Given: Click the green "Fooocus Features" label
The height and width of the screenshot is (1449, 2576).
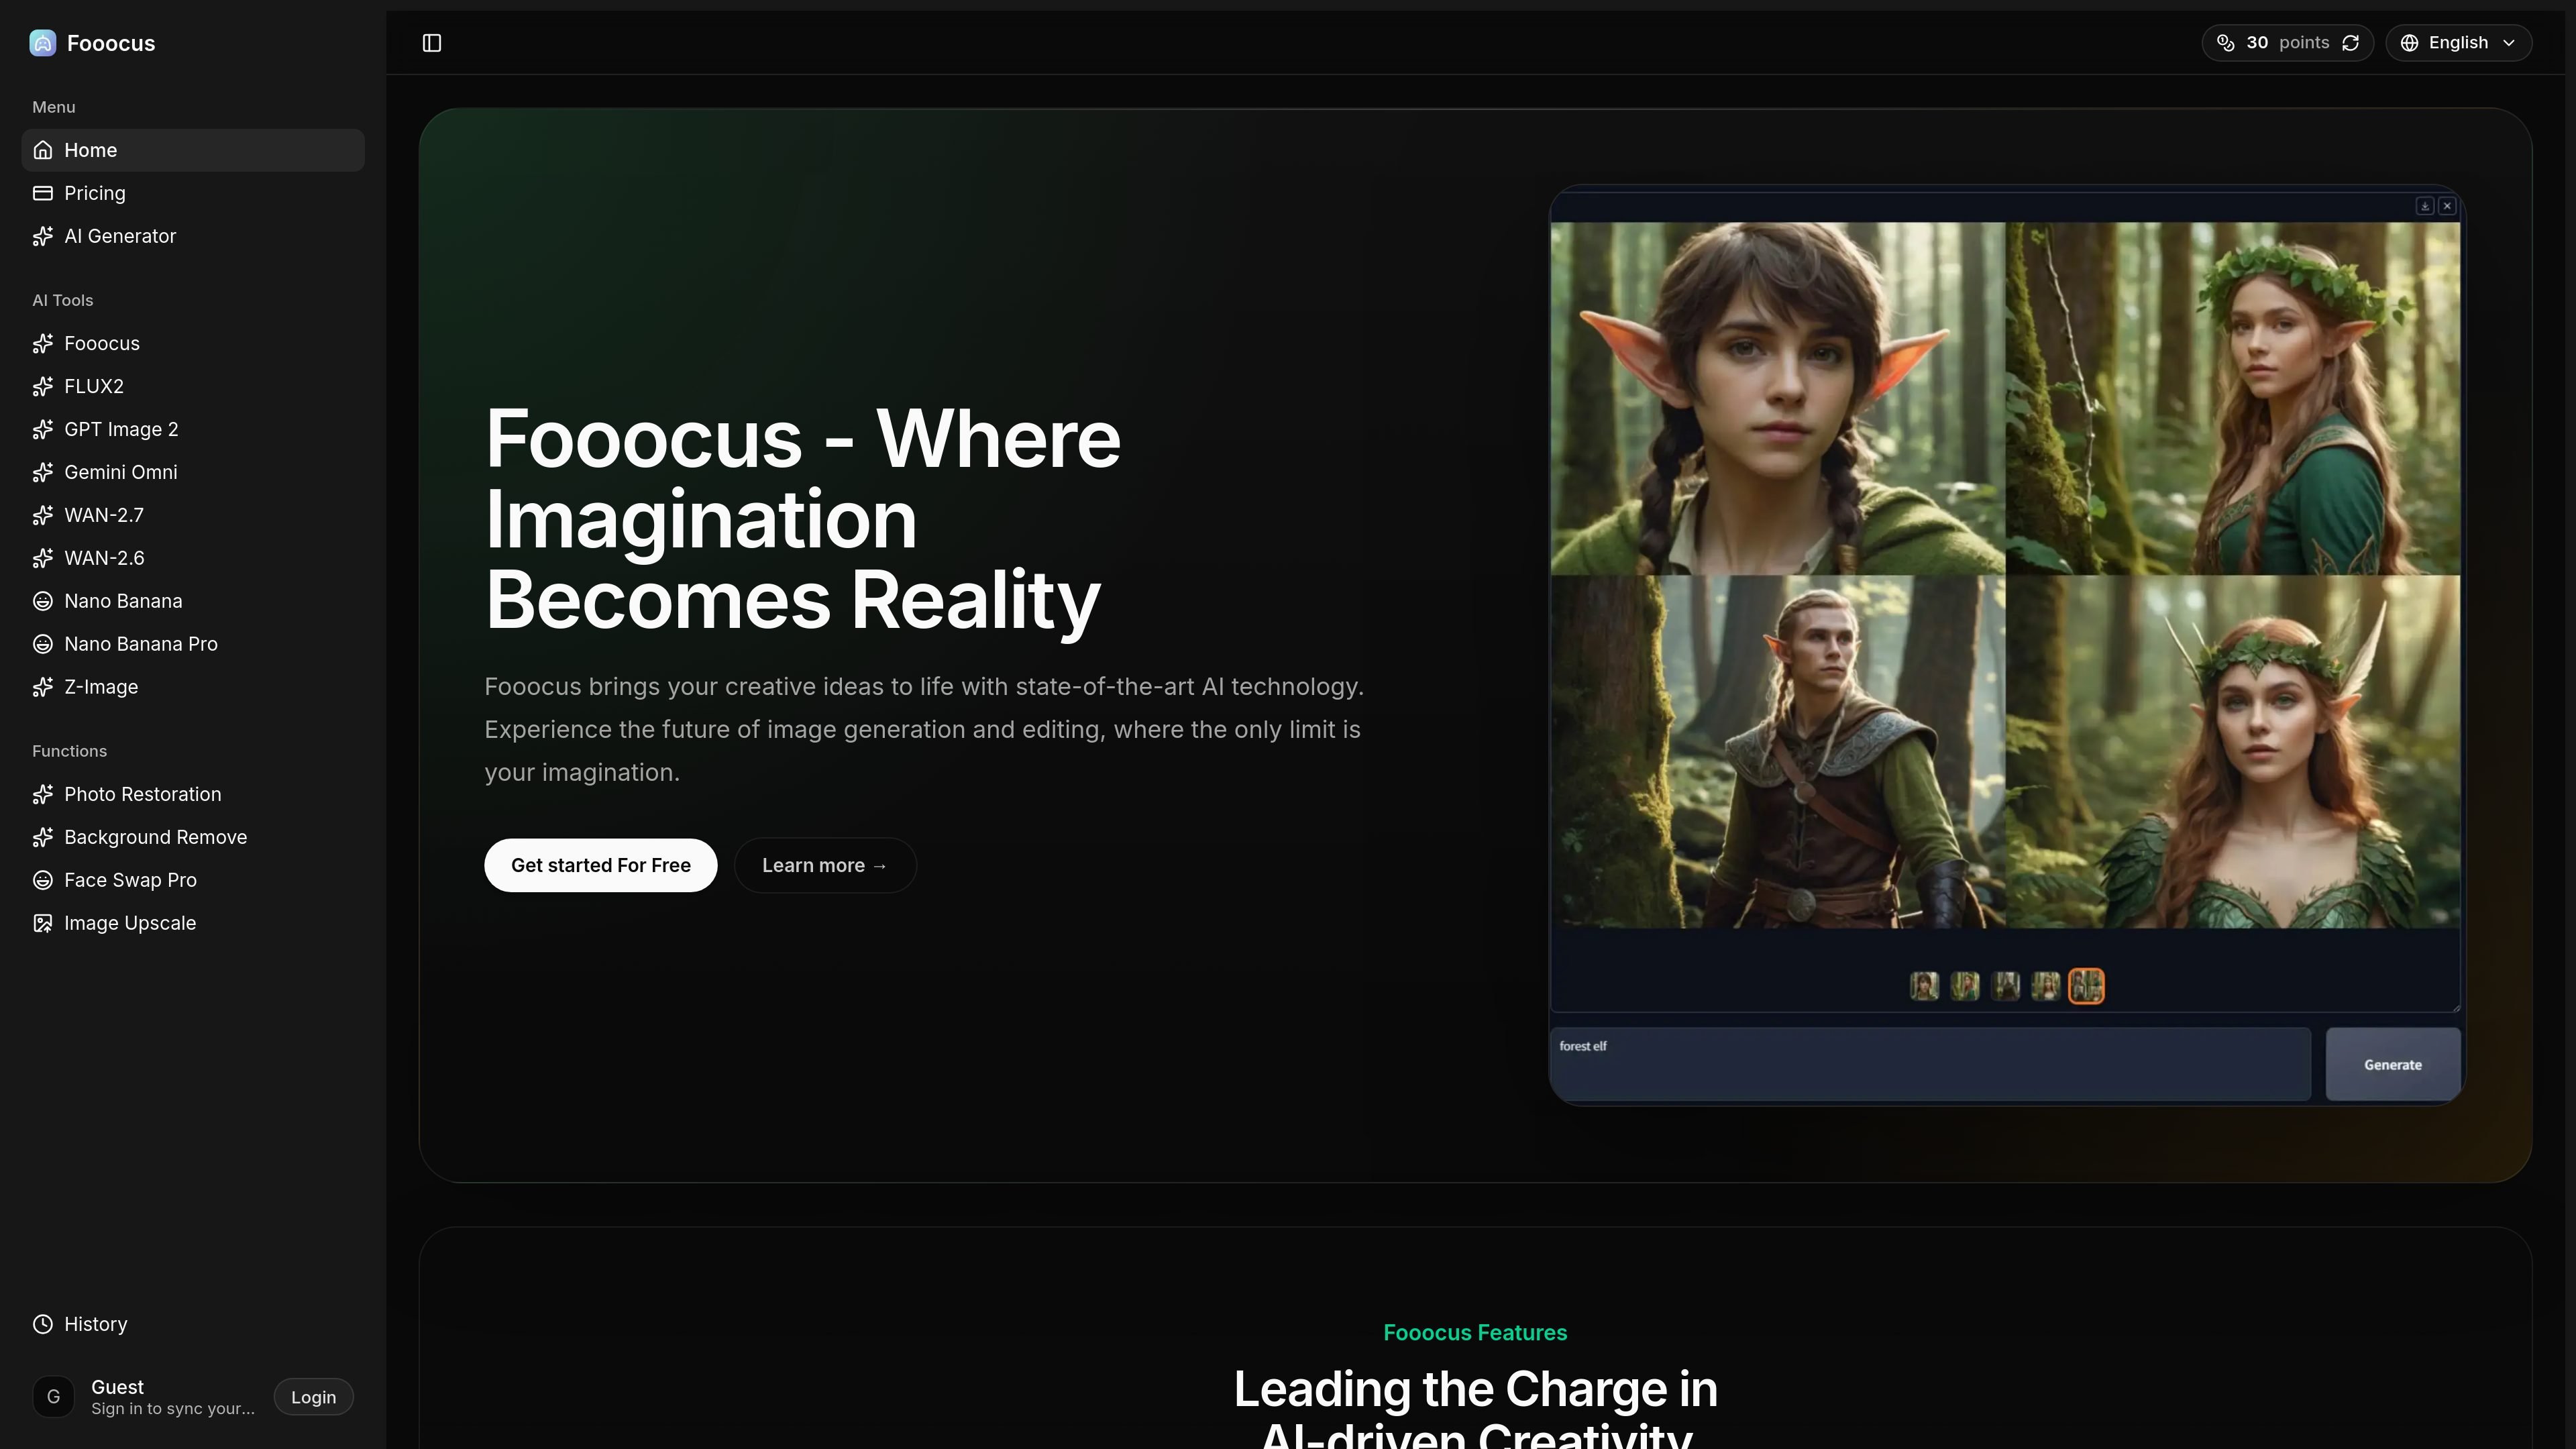Looking at the screenshot, I should [1475, 1333].
